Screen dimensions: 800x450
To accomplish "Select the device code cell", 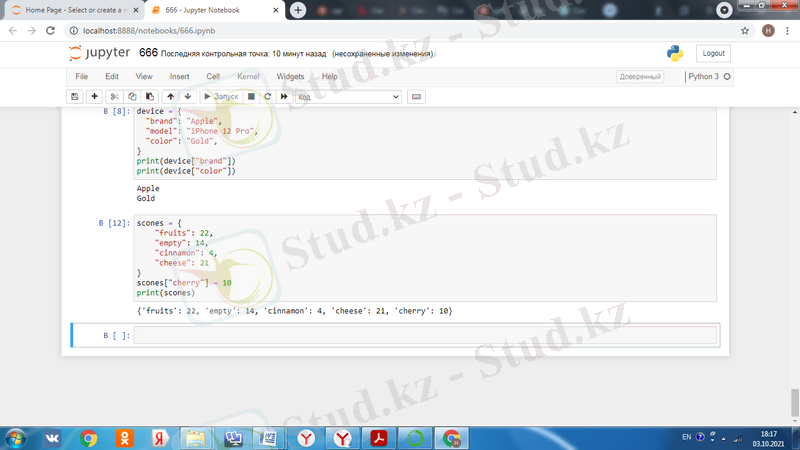I will click(x=425, y=142).
